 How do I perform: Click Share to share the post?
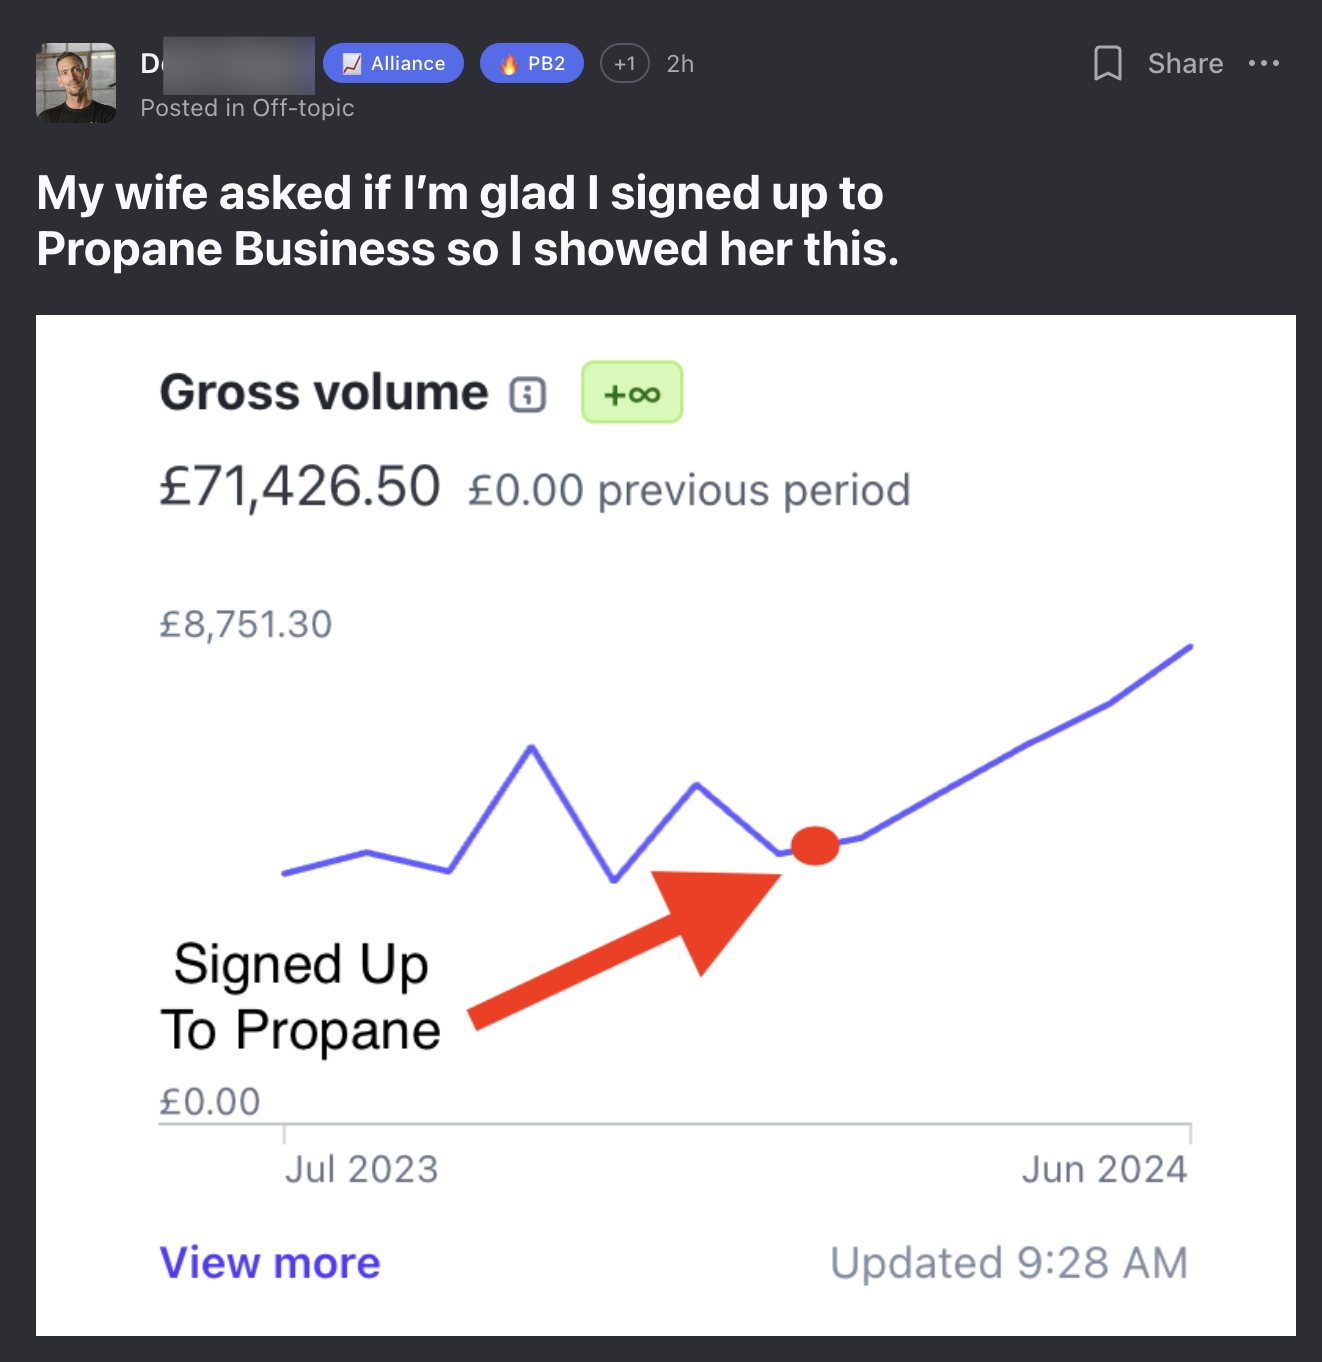(1184, 63)
